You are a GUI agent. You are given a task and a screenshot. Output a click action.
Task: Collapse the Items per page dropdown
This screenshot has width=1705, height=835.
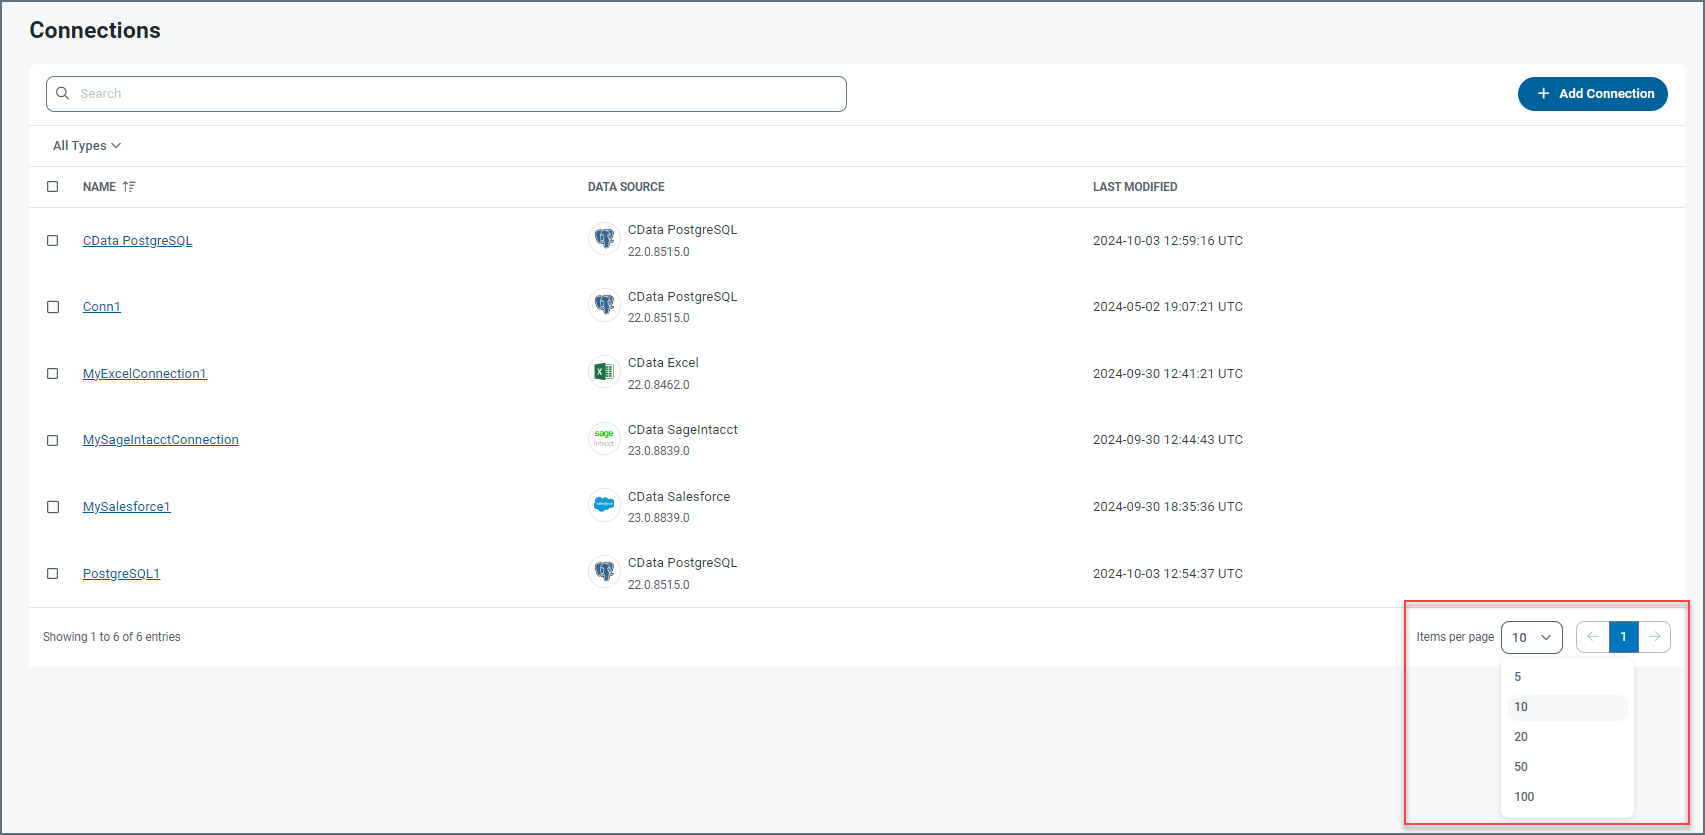pos(1531,637)
